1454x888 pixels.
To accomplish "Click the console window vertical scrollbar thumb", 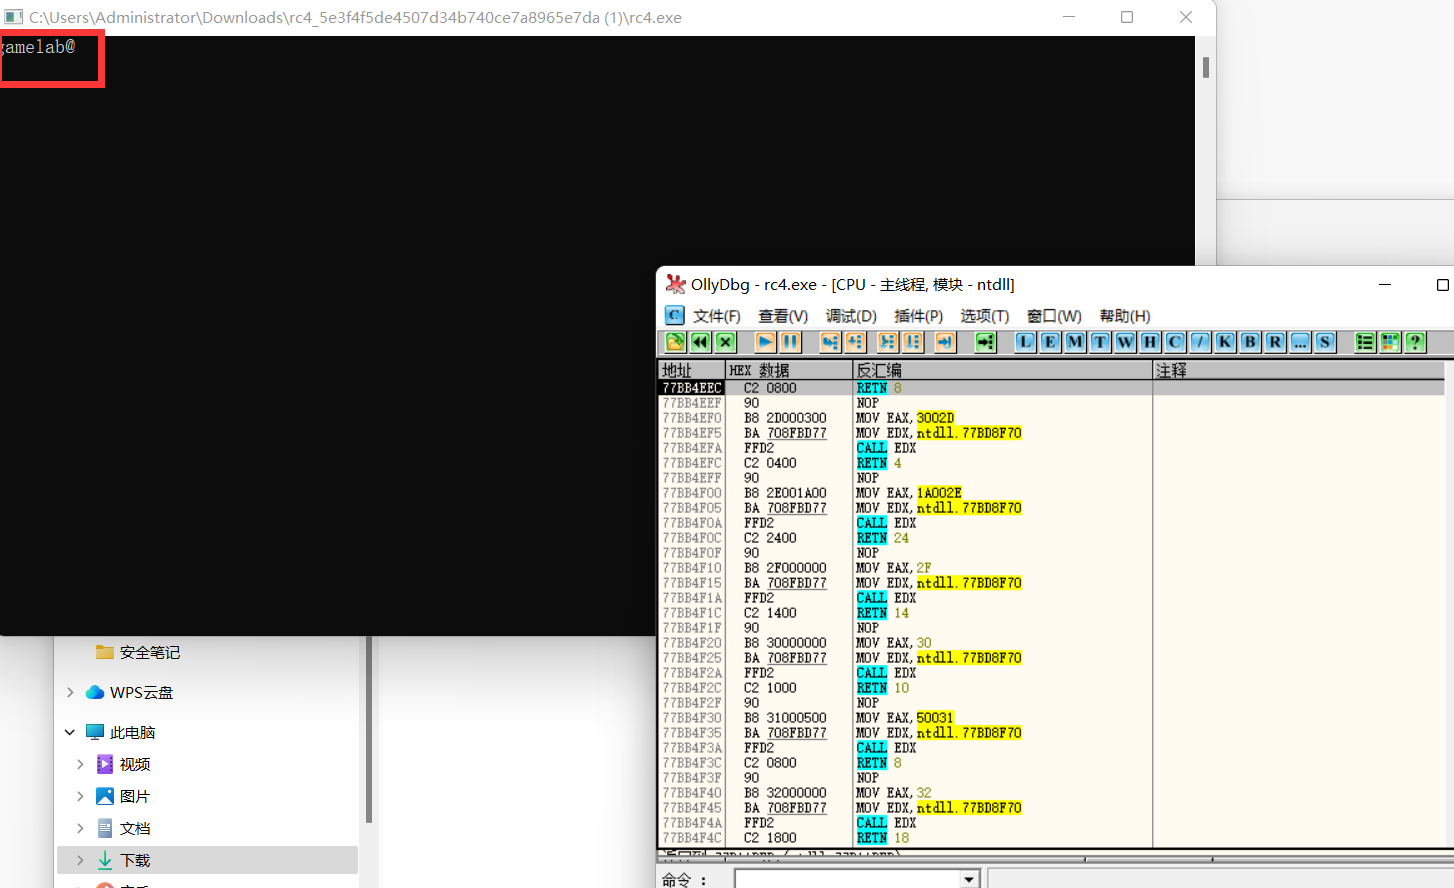I will 1206,67.
